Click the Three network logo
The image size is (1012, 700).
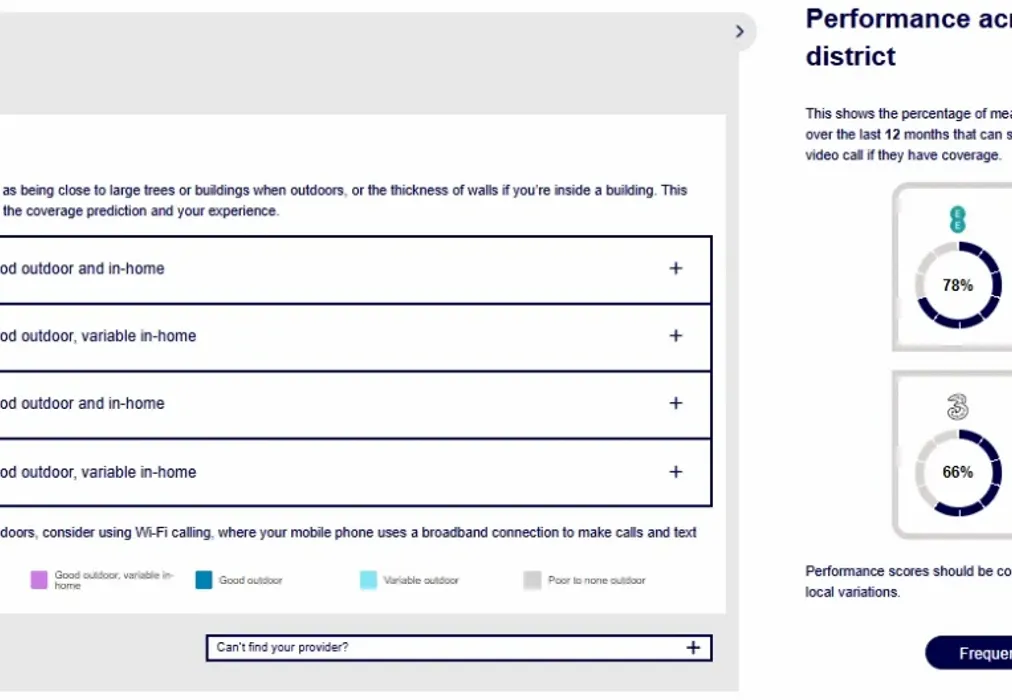coord(957,406)
